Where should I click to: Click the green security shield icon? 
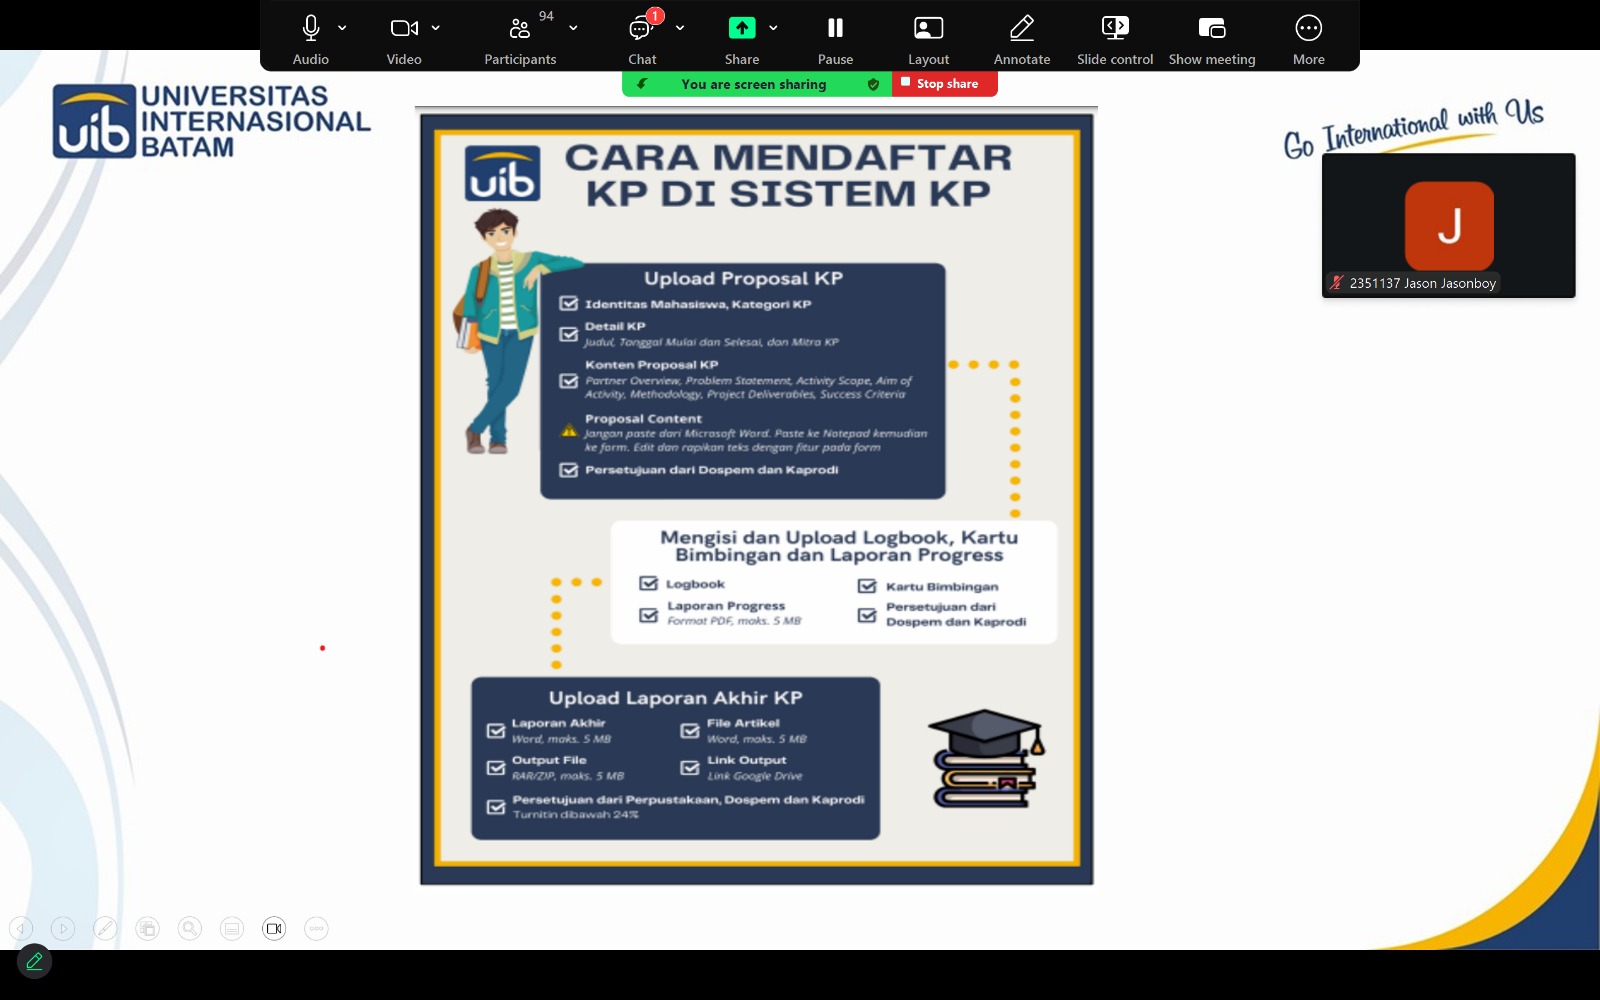tap(873, 84)
